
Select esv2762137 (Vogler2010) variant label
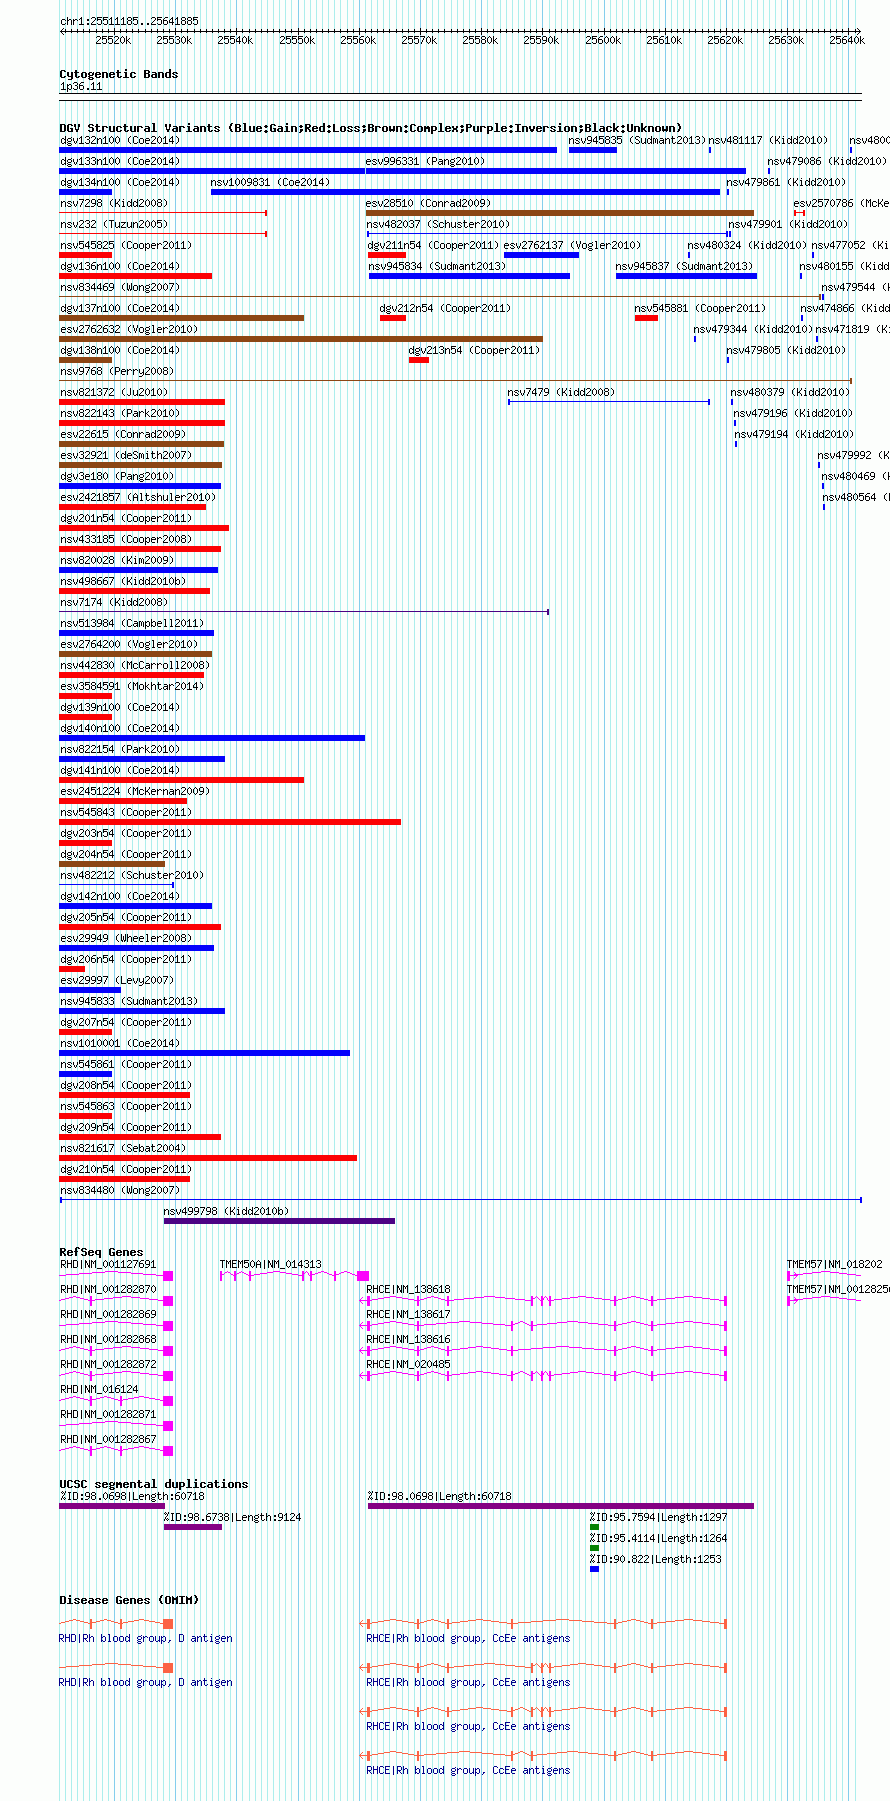coord(572,245)
